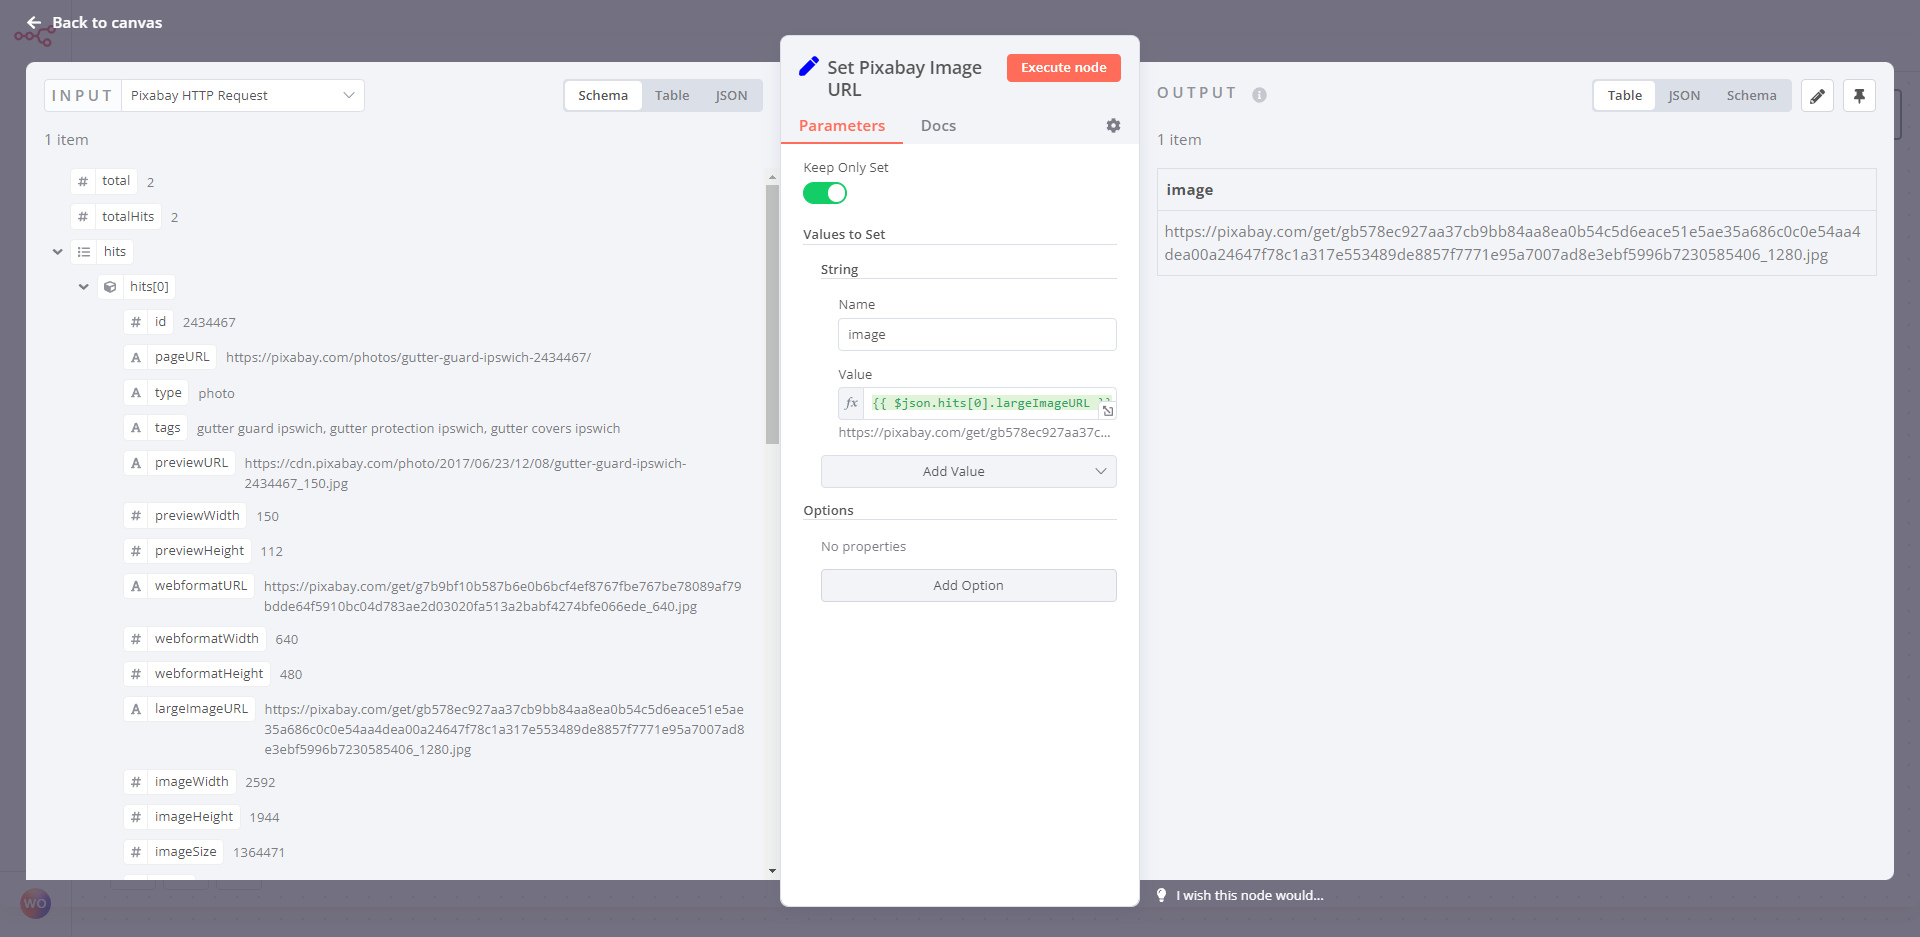This screenshot has width=1920, height=937.
Task: Click the pencil icon to edit output data
Action: 1817,95
